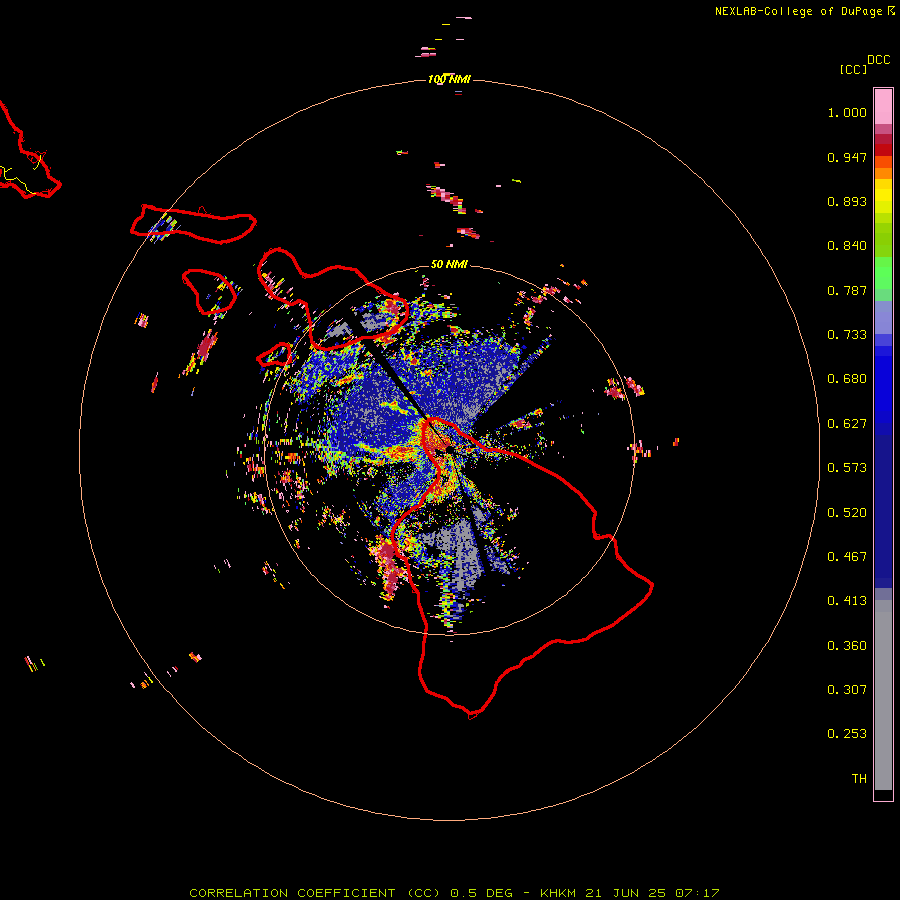The height and width of the screenshot is (900, 900).
Task: Click the gray low-value segment of the color bar
Action: pyautogui.click(x=883, y=695)
